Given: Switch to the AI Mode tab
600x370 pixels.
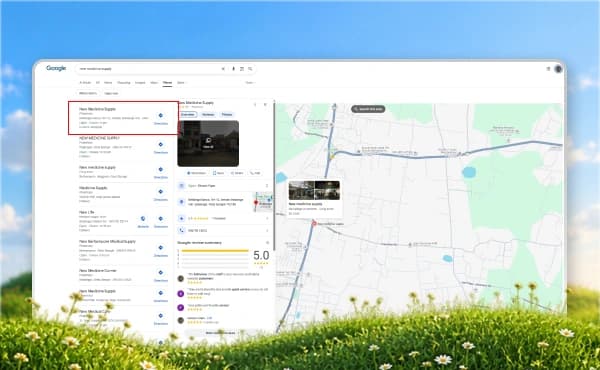Looking at the screenshot, I should coord(85,83).
